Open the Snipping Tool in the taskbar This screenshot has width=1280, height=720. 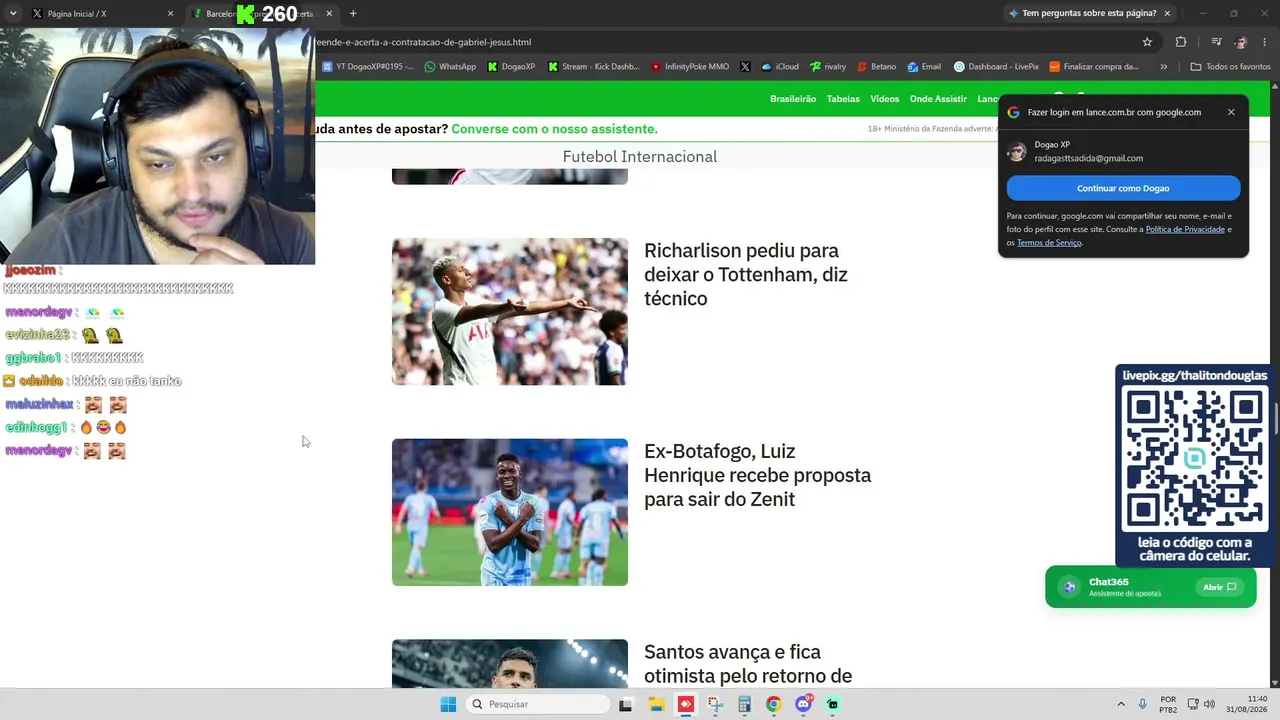(715, 704)
